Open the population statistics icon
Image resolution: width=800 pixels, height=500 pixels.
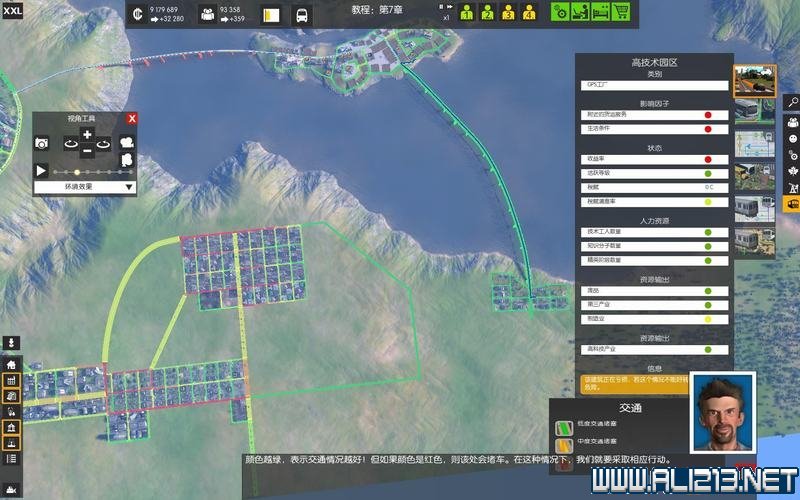coord(208,14)
